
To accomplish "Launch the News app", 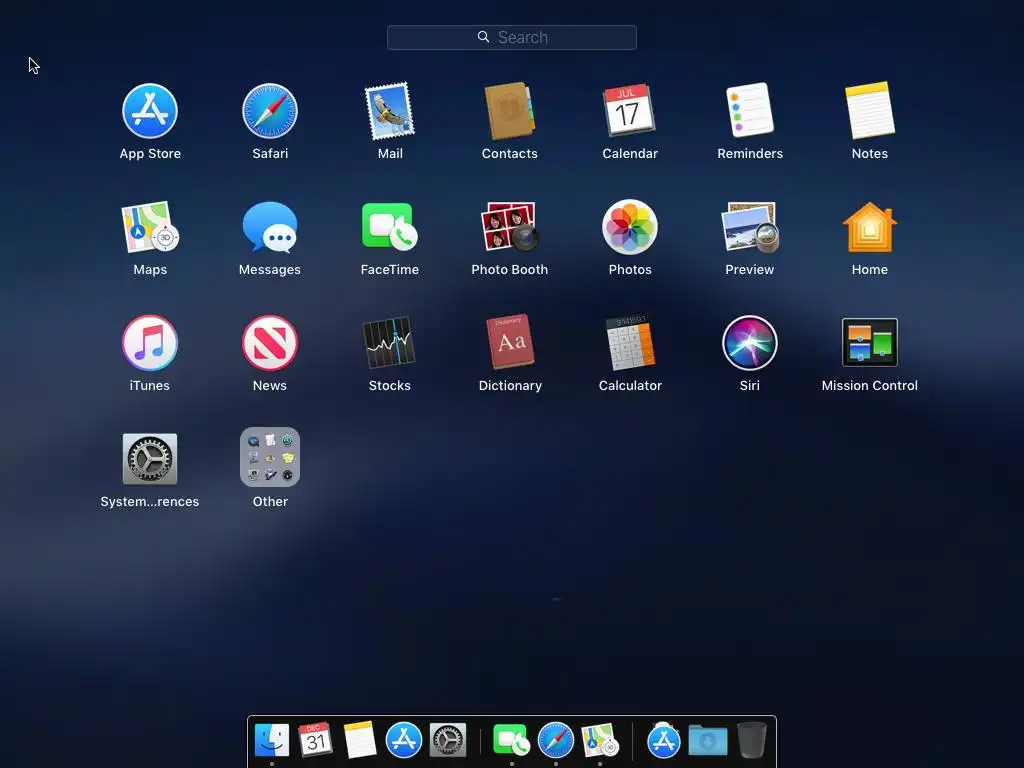I will coord(270,343).
